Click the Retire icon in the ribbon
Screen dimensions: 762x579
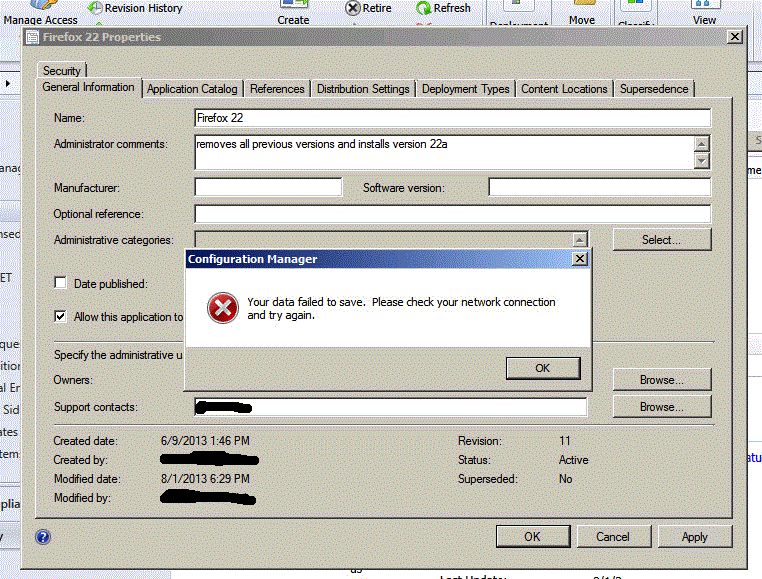point(353,8)
